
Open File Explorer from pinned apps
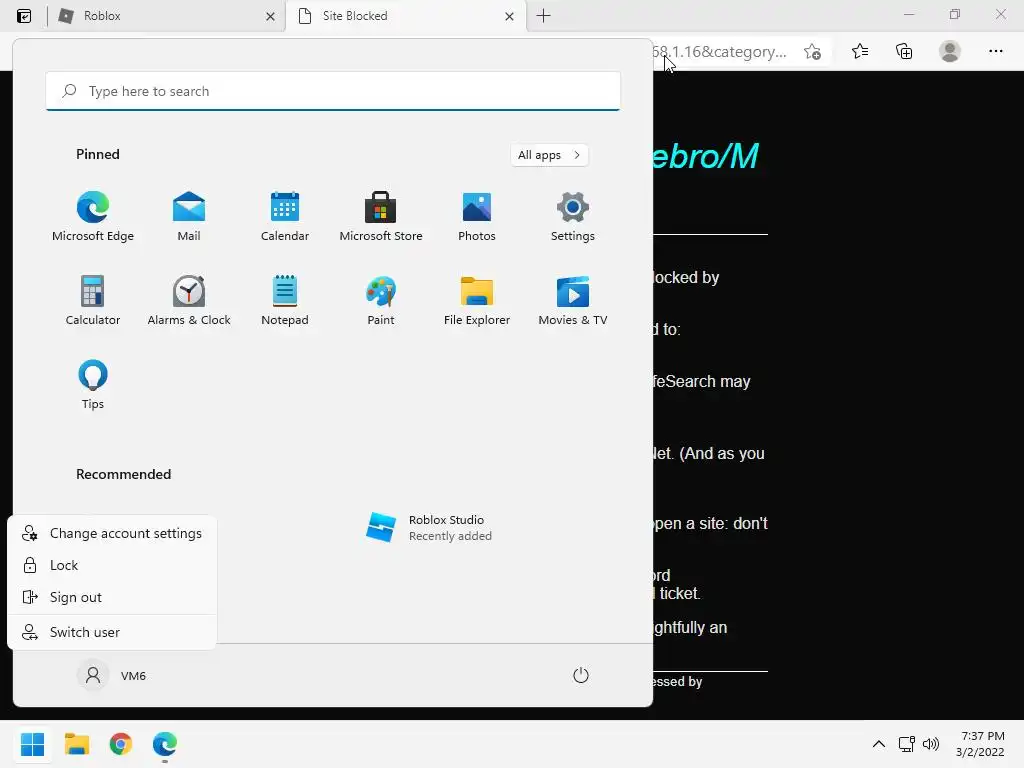coord(477,300)
